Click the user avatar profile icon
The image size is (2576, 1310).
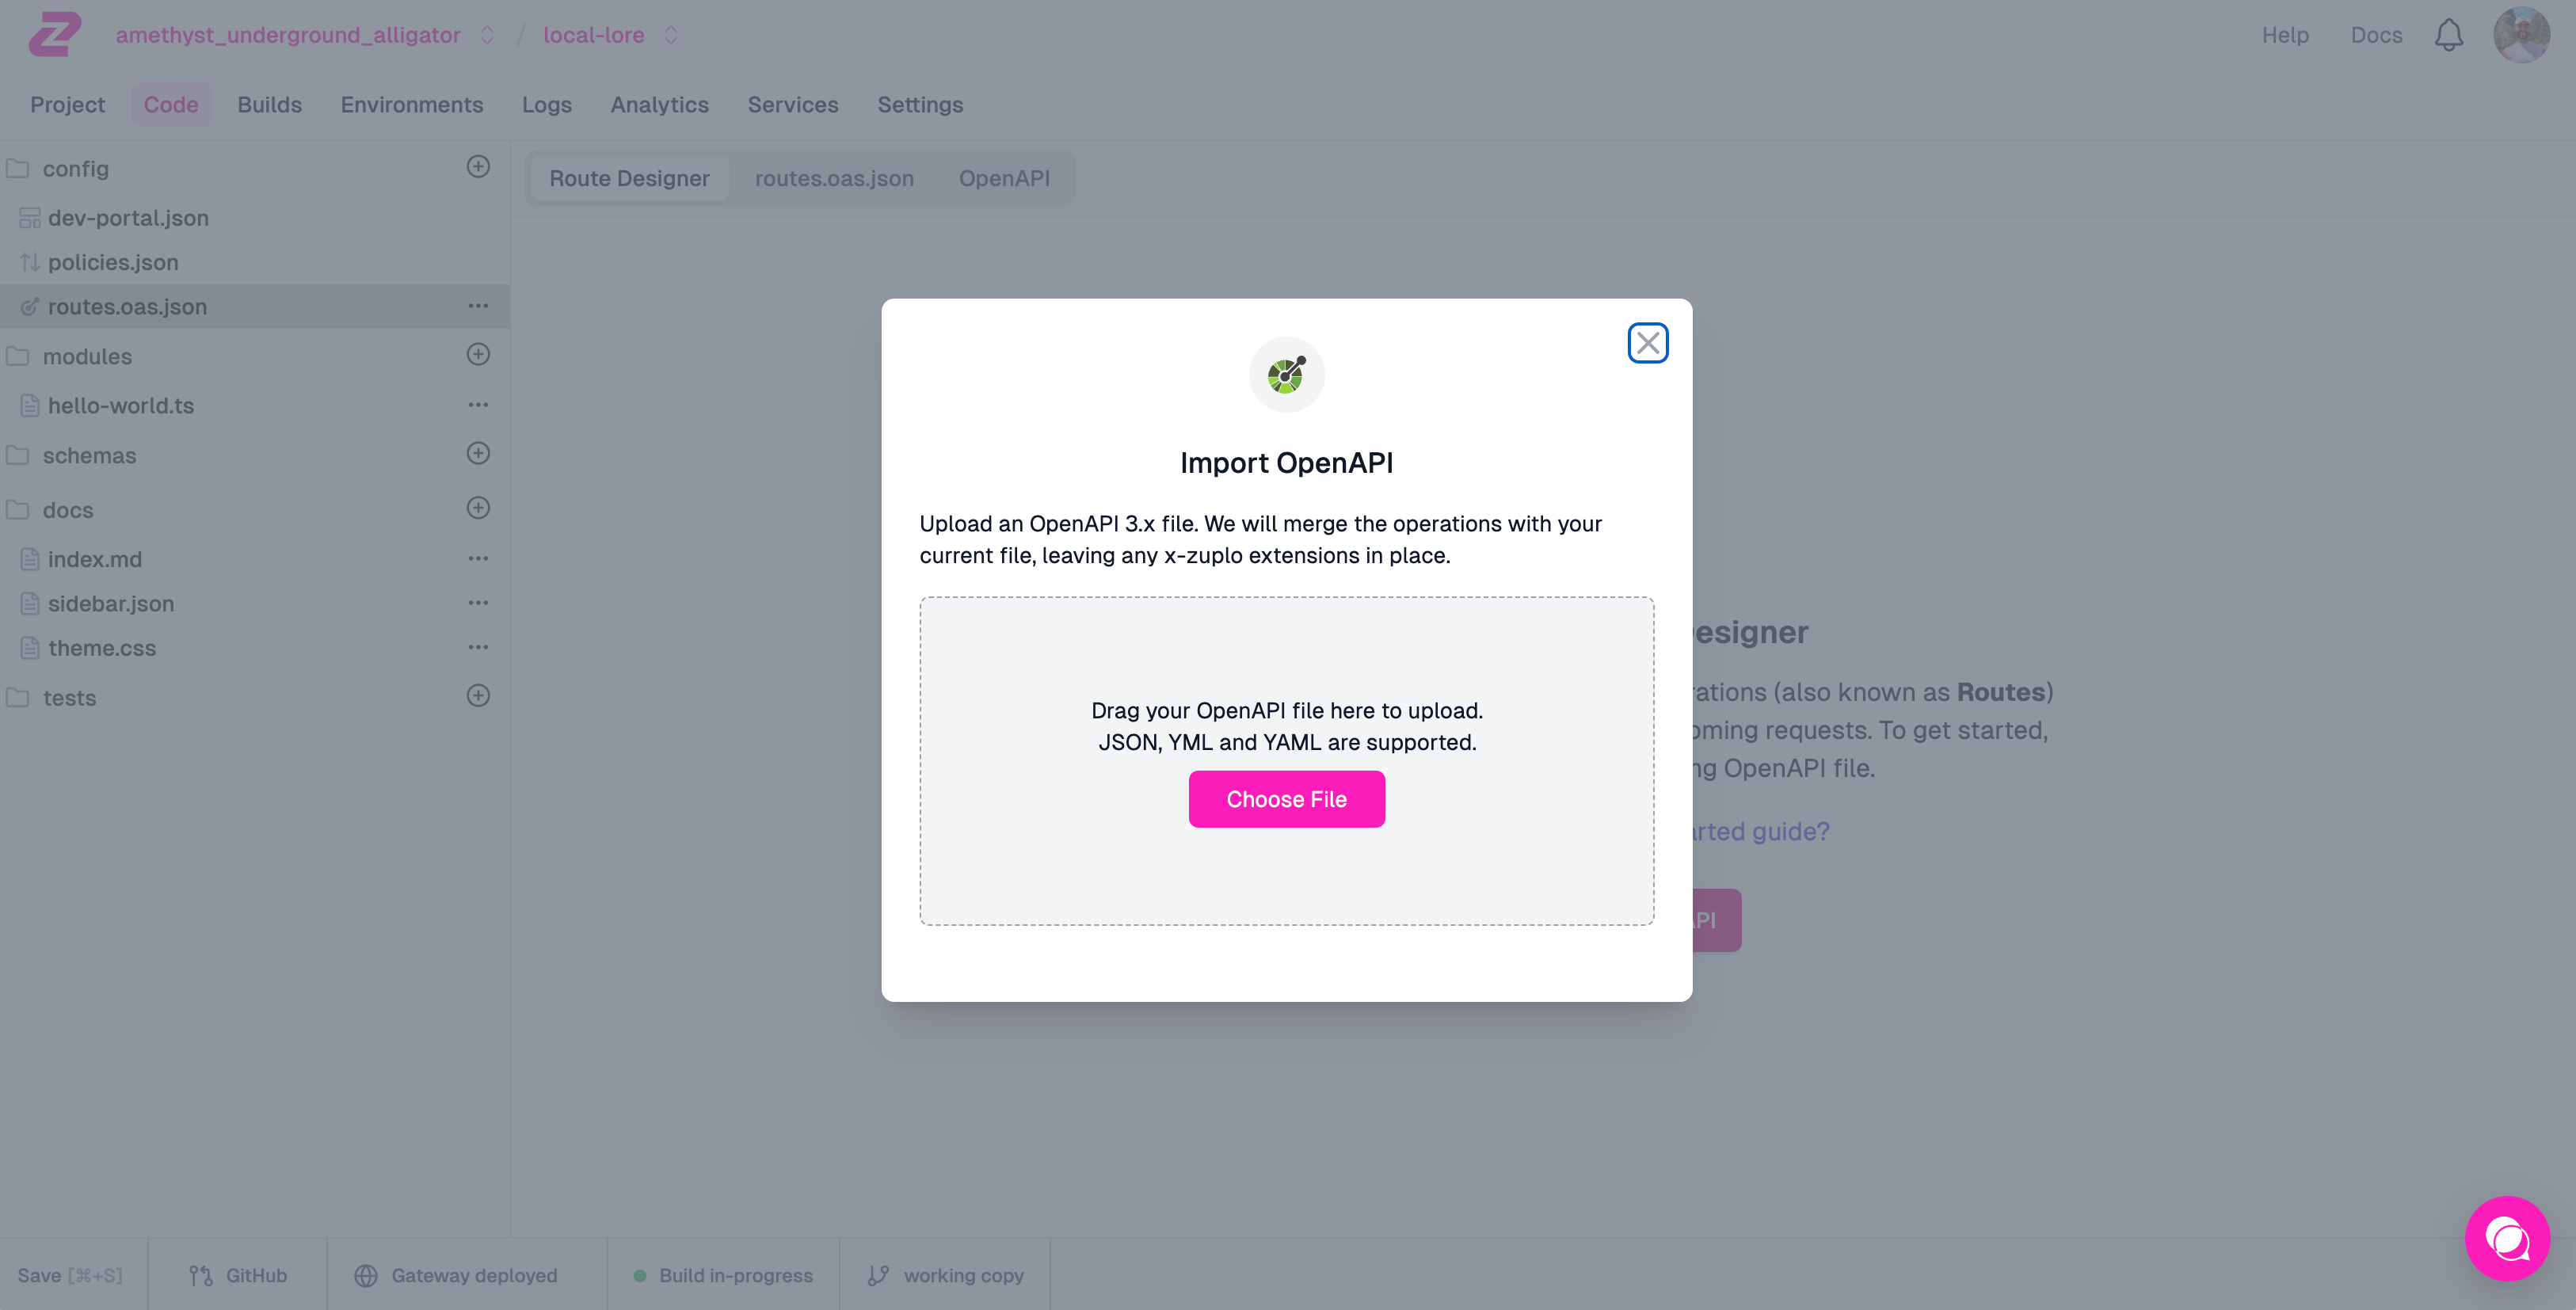click(2523, 33)
